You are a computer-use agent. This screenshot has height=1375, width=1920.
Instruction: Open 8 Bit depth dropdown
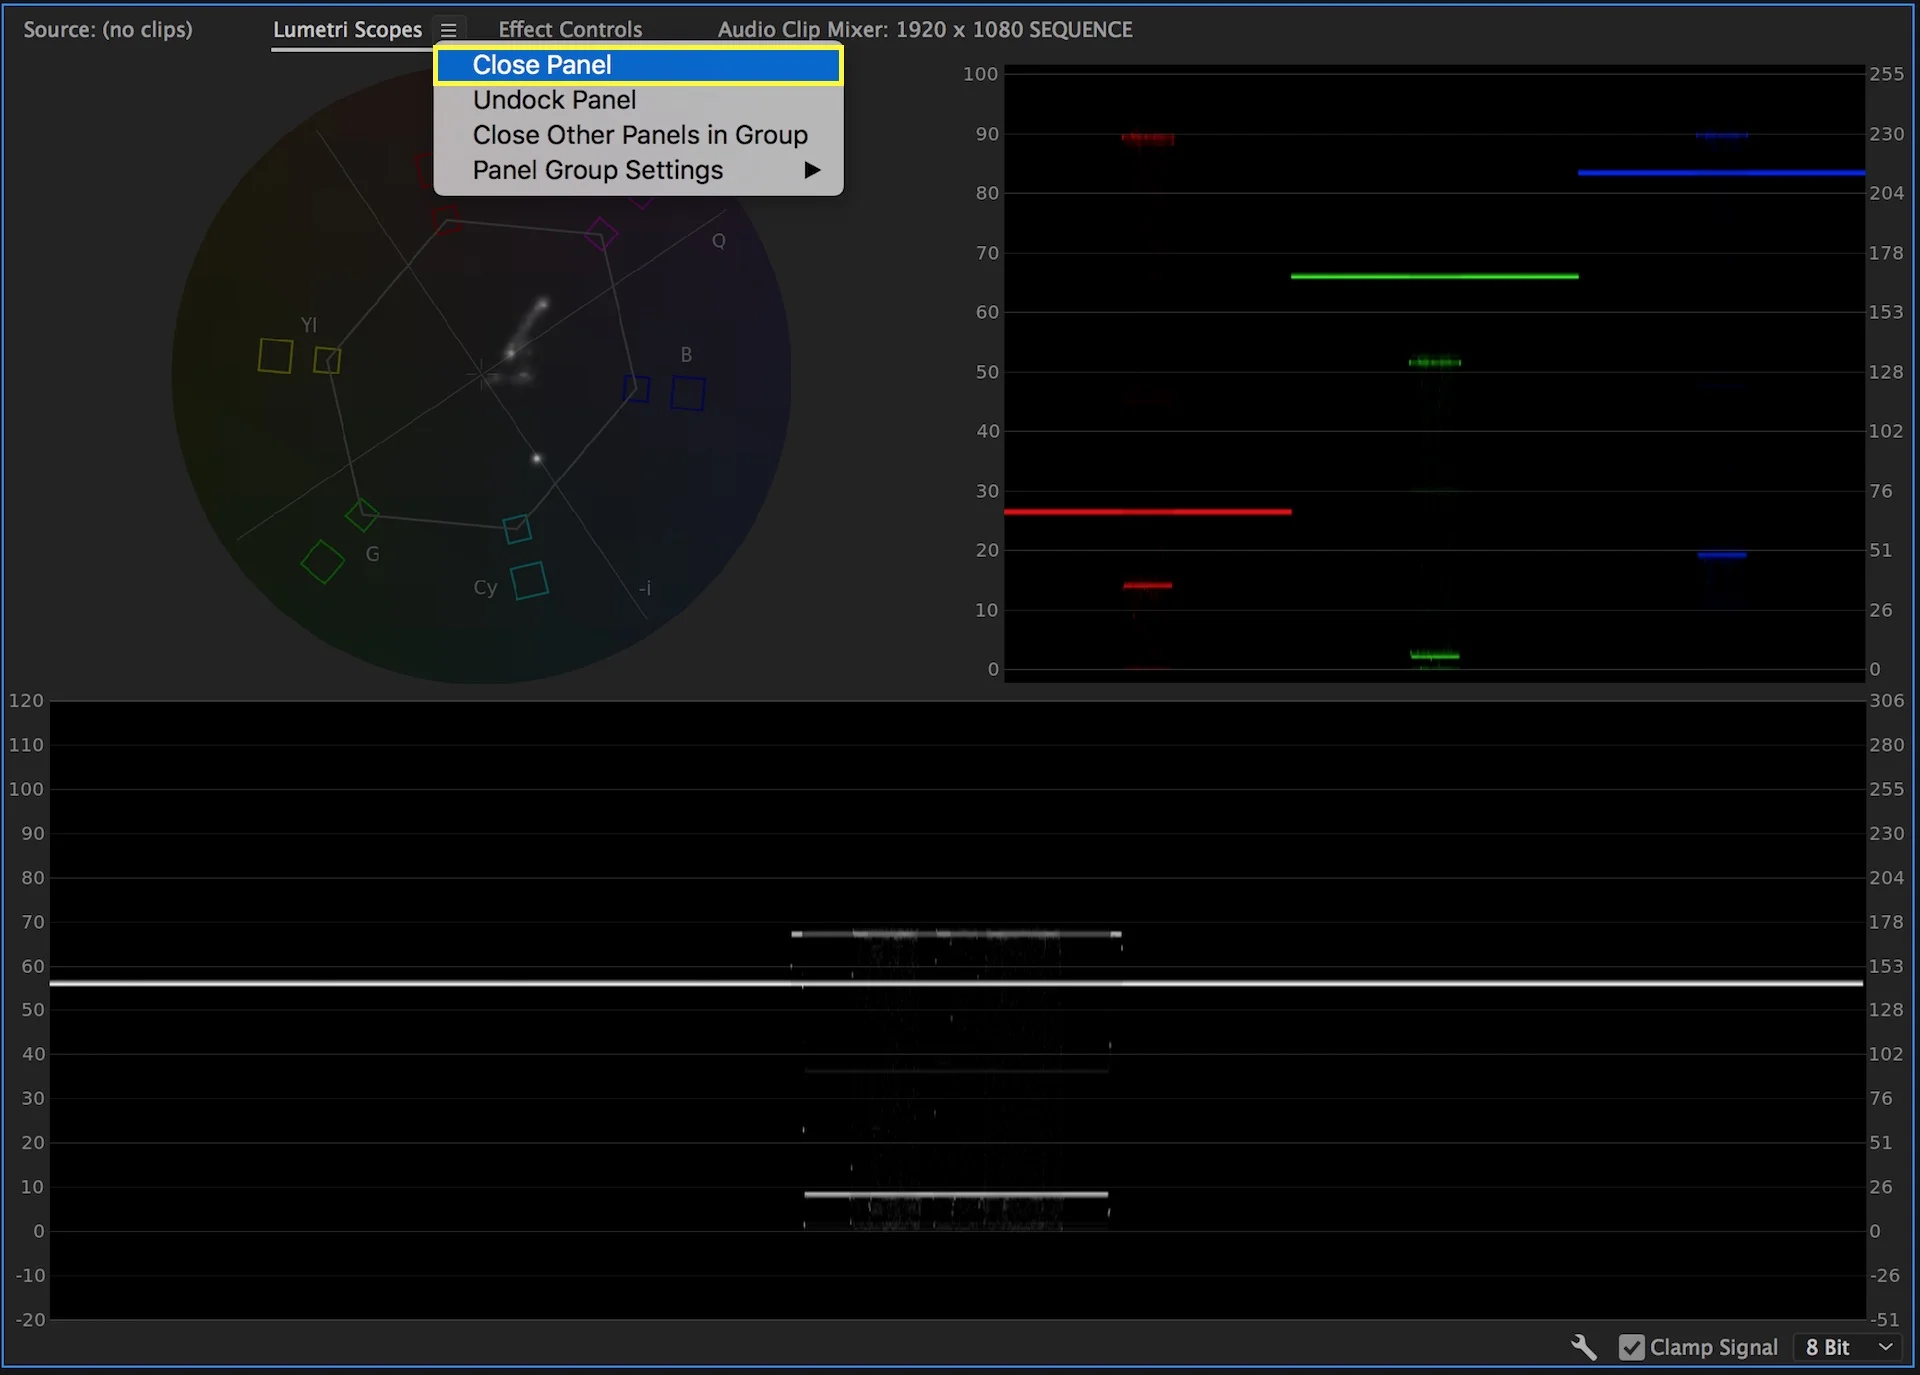point(1848,1347)
